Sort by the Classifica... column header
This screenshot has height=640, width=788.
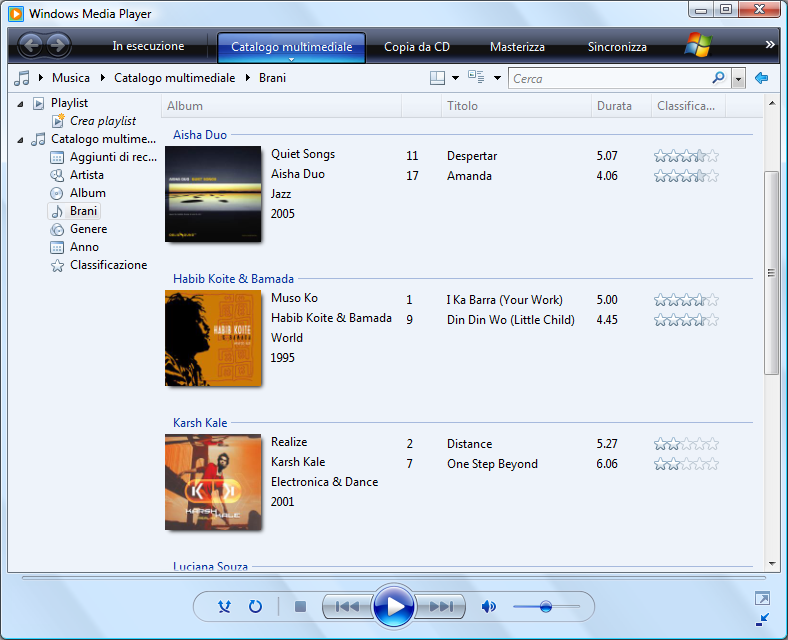point(688,106)
